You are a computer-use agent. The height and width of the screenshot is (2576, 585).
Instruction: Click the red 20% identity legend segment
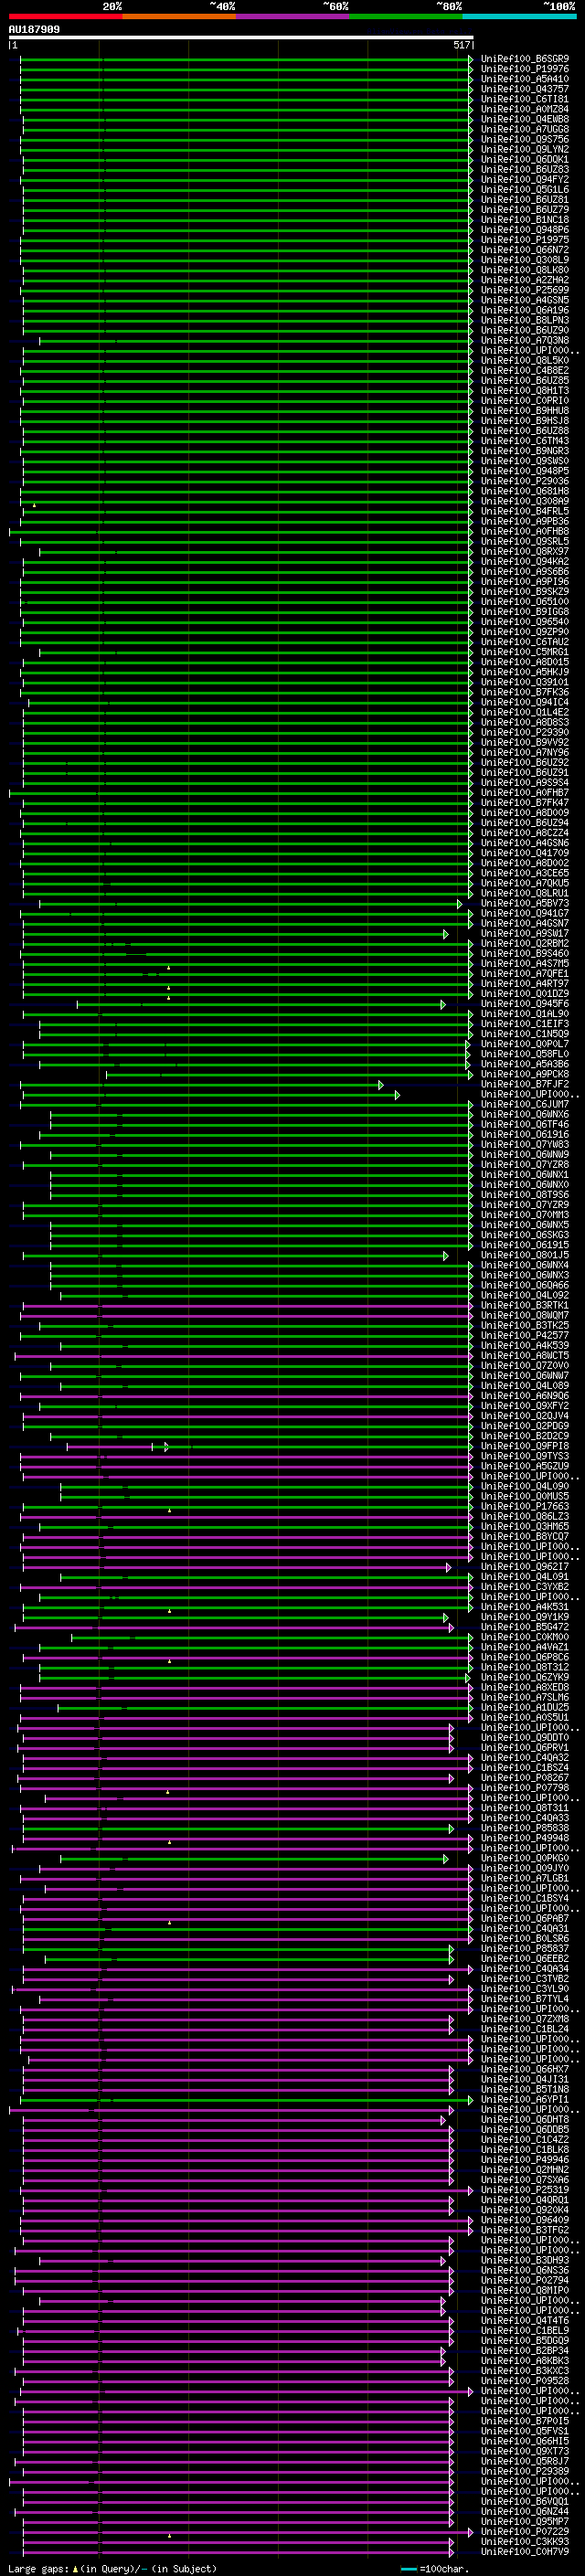pos(65,16)
